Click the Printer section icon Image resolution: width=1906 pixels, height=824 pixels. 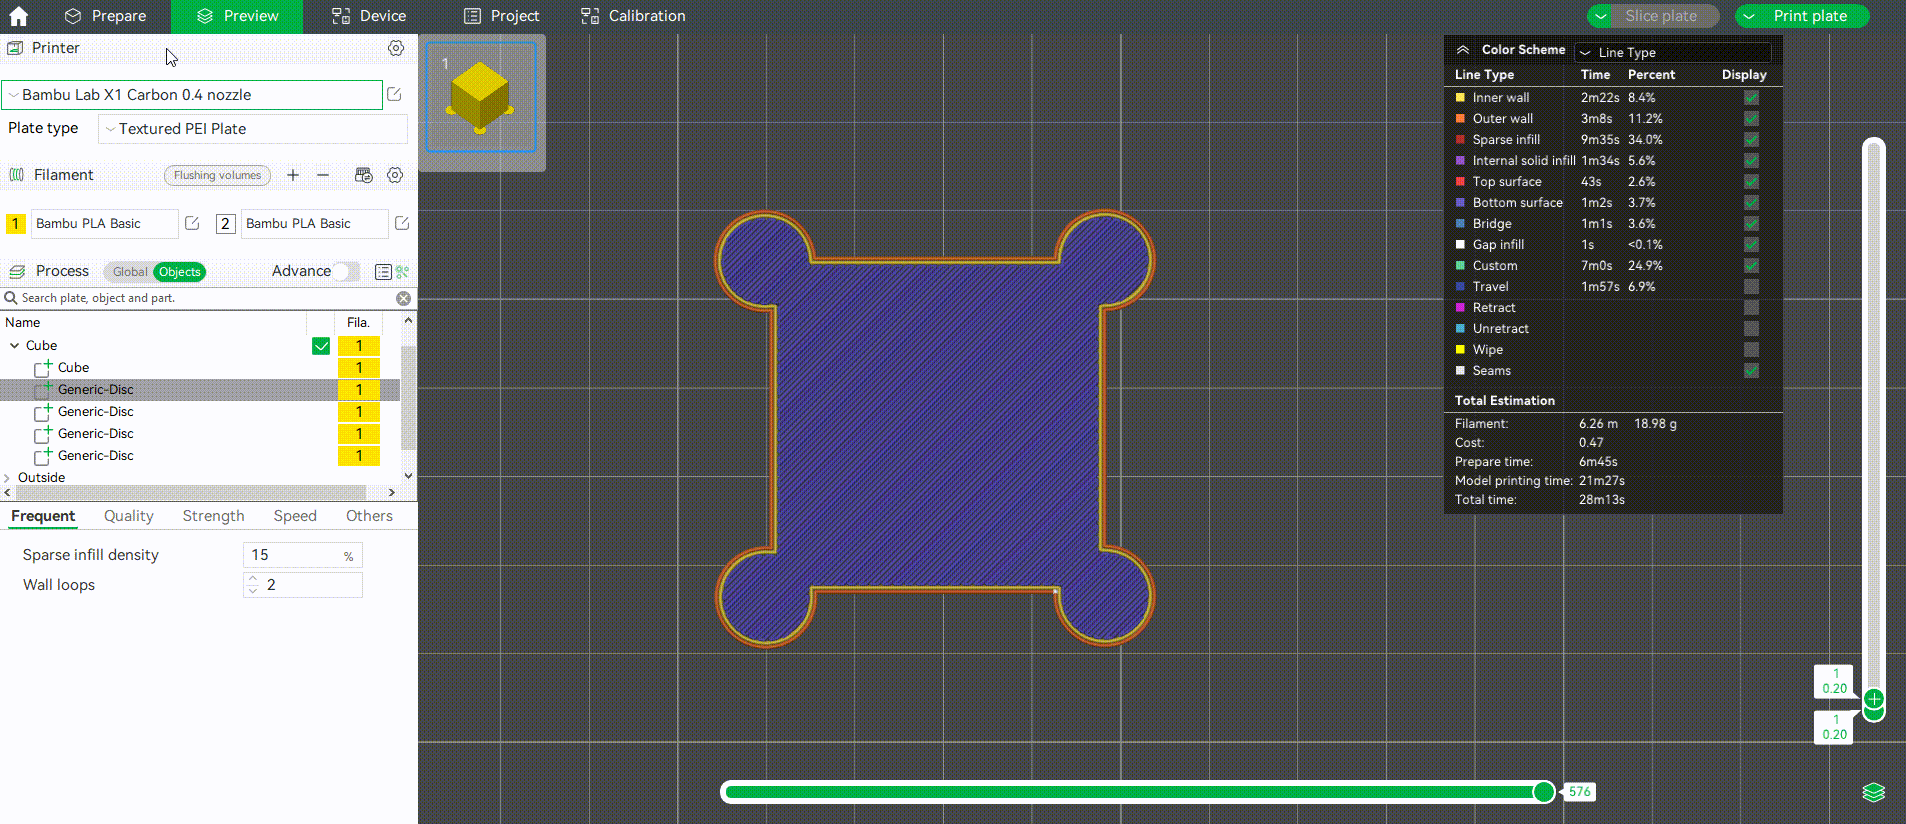pyautogui.click(x=15, y=48)
